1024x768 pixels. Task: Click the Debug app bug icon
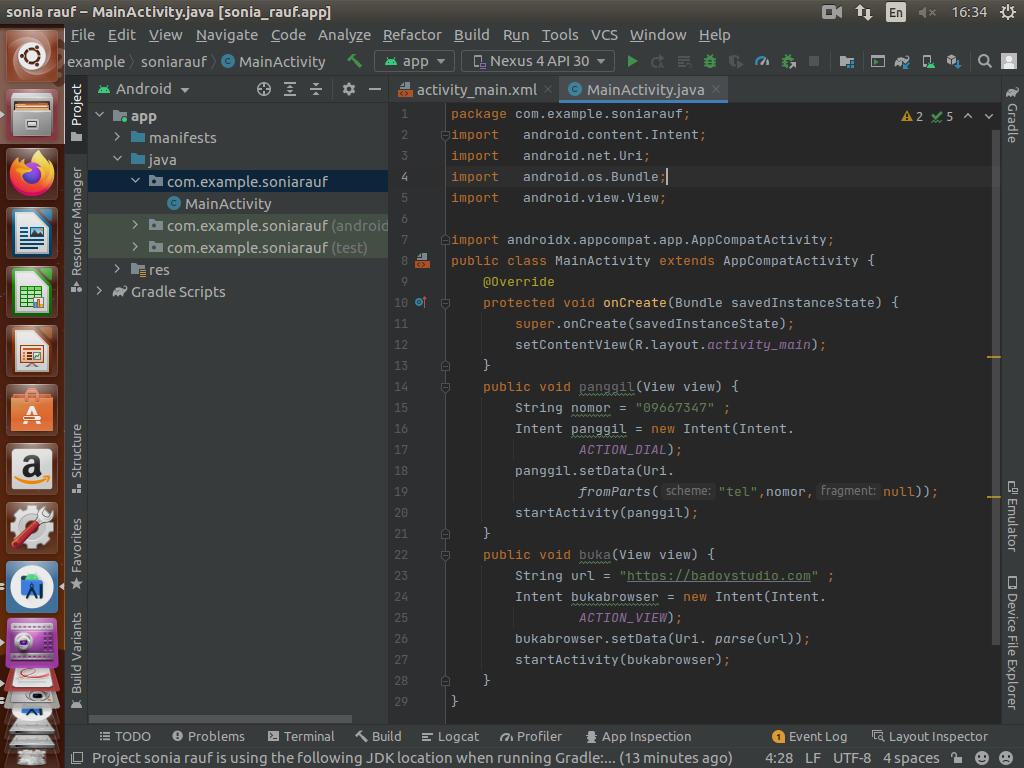point(710,61)
